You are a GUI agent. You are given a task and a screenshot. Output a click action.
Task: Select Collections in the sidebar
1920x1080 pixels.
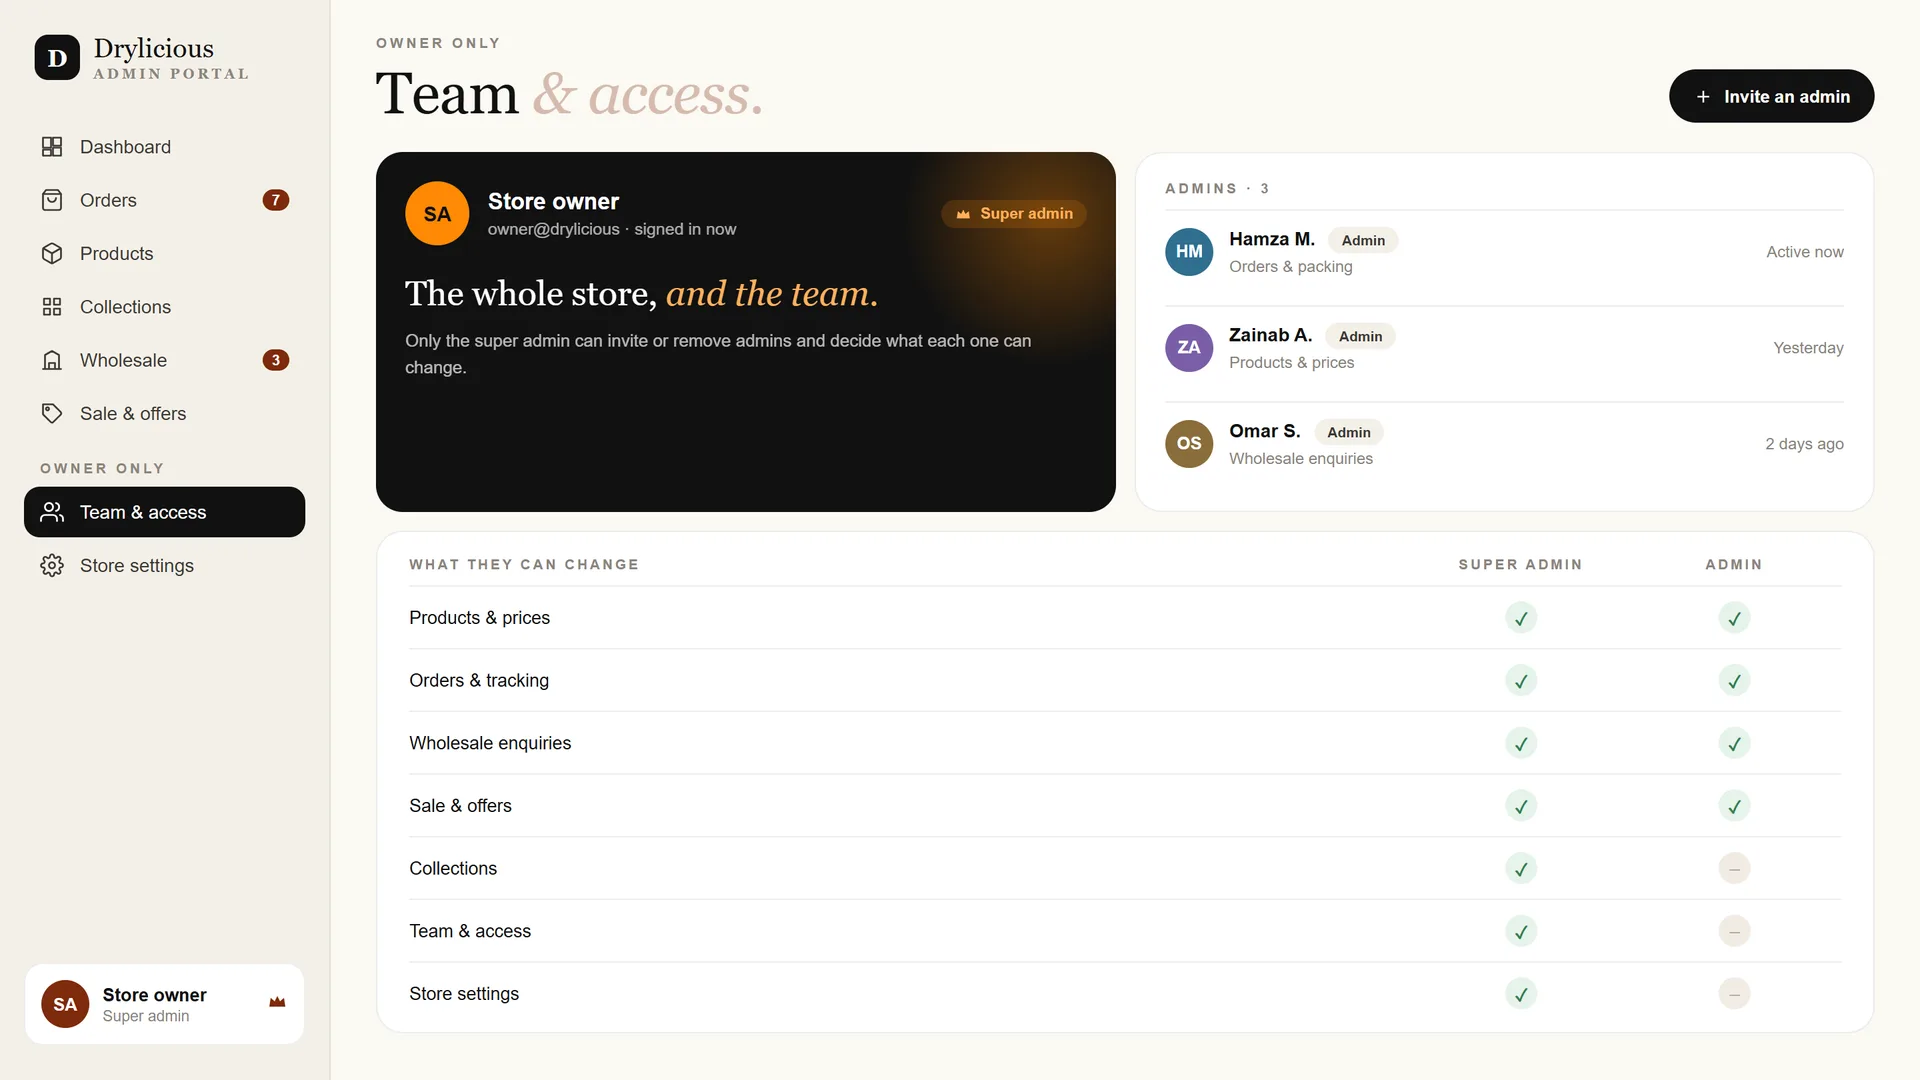164,307
